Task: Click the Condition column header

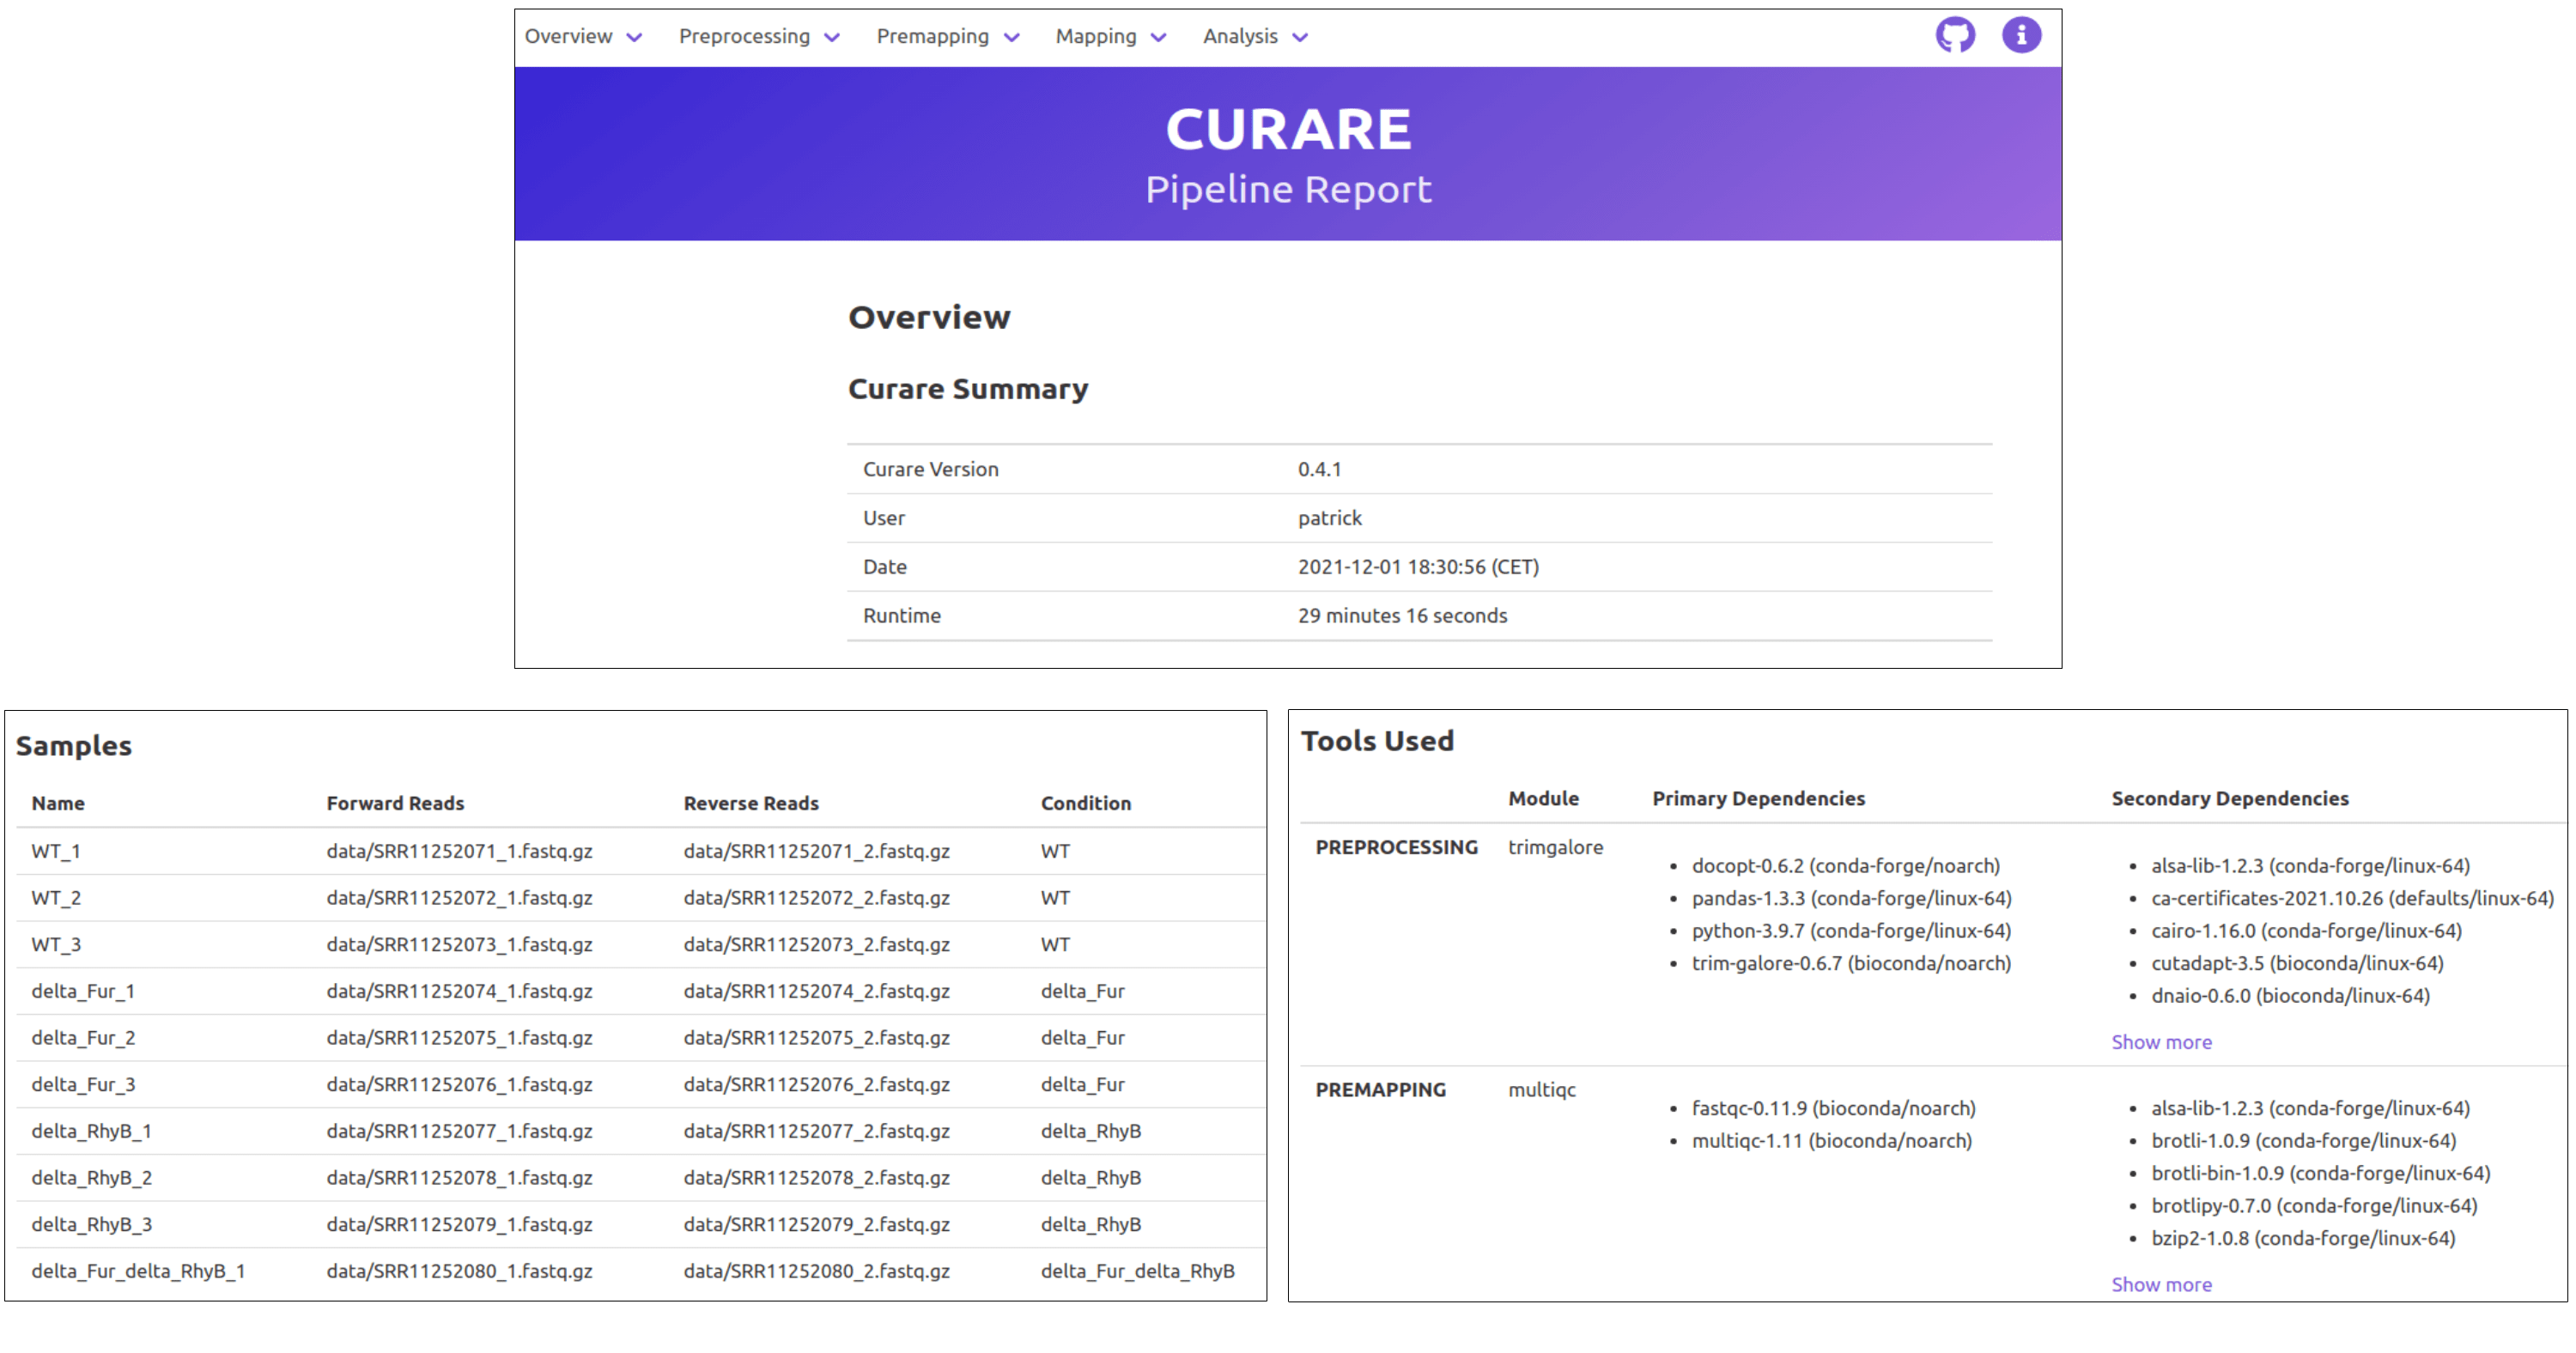Action: [x=1086, y=803]
